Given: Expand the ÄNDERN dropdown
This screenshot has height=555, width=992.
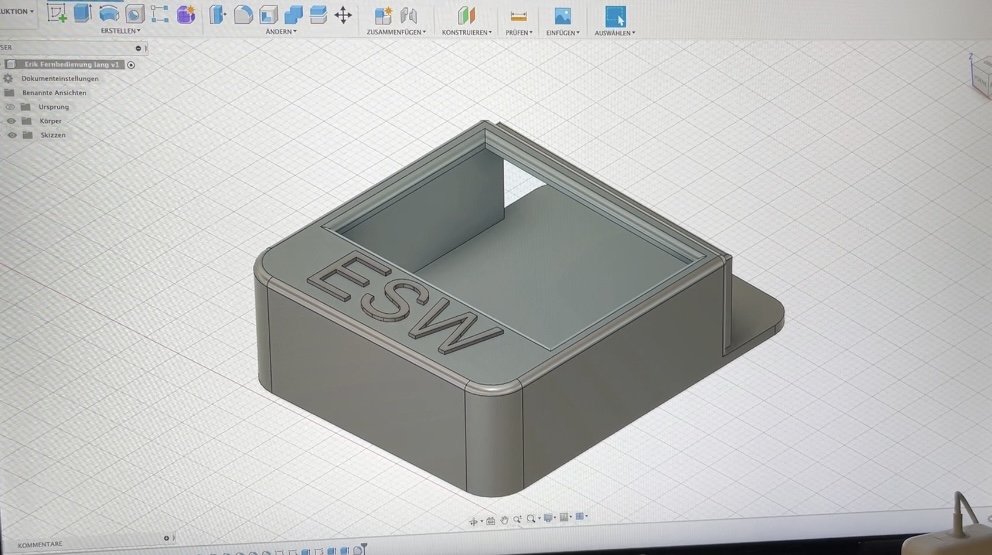Looking at the screenshot, I should (281, 31).
